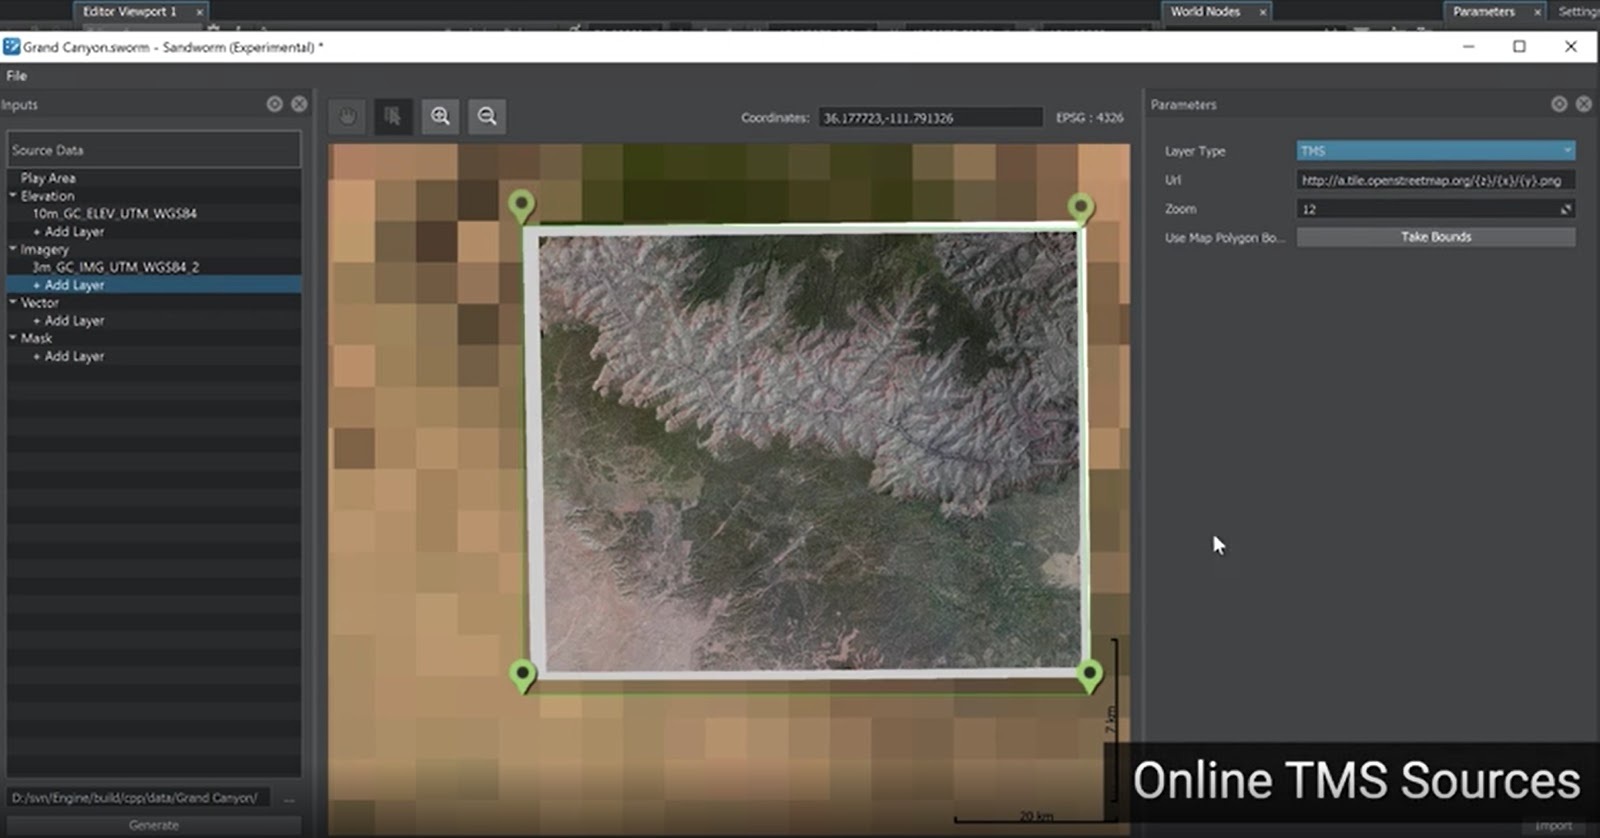Collapse the Imagery tree group
1600x838 pixels.
(x=13, y=249)
